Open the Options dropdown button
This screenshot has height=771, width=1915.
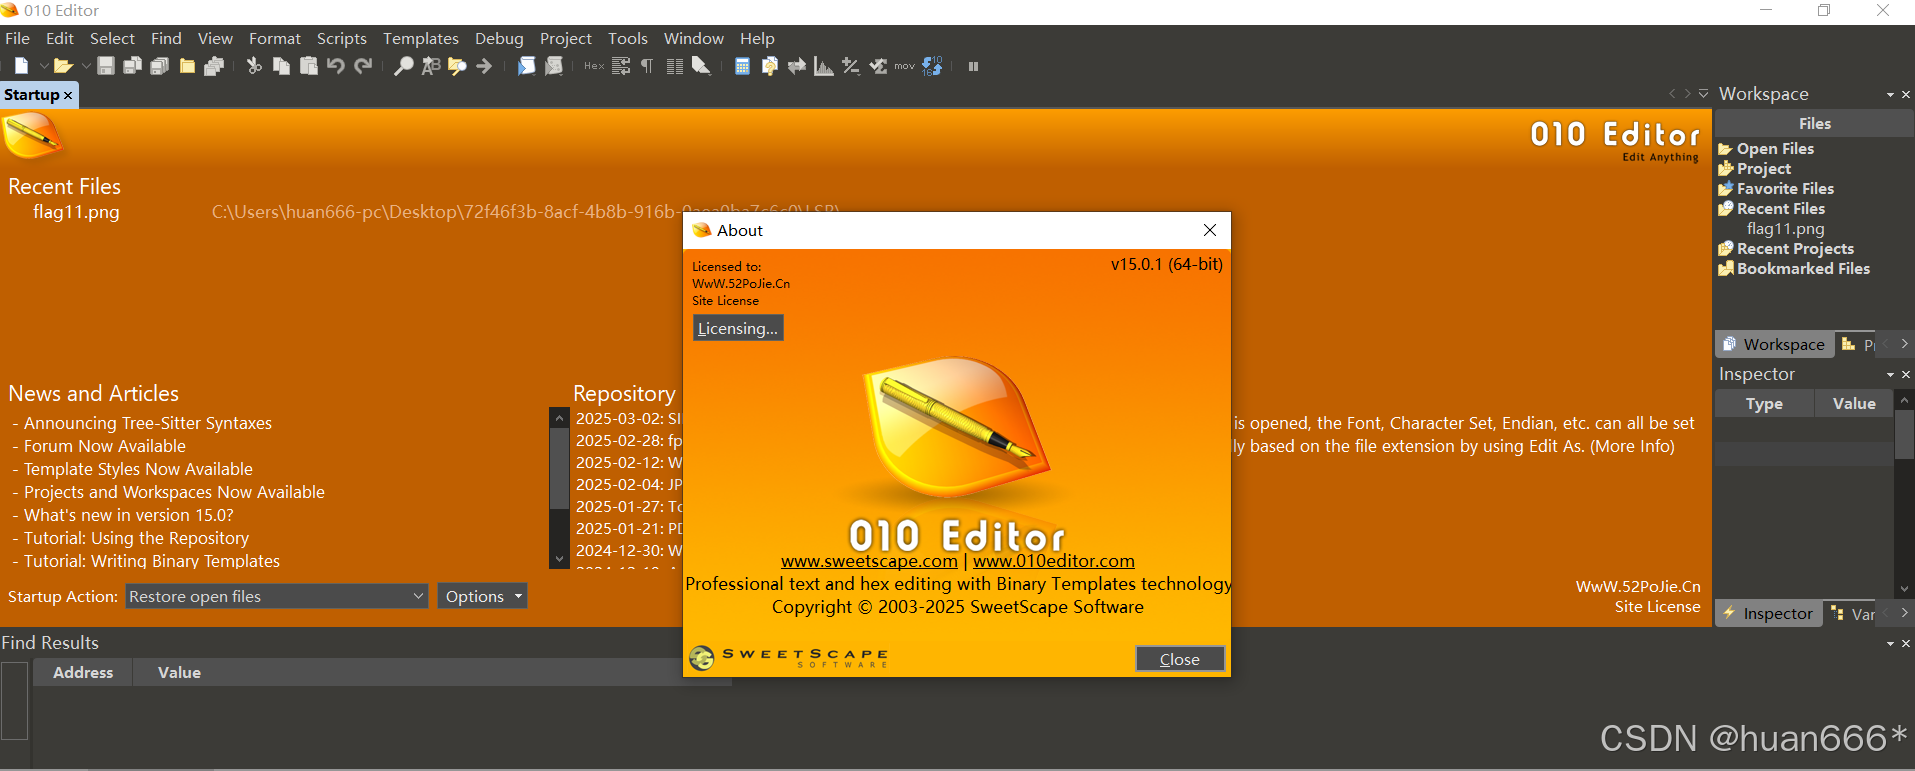(x=482, y=596)
